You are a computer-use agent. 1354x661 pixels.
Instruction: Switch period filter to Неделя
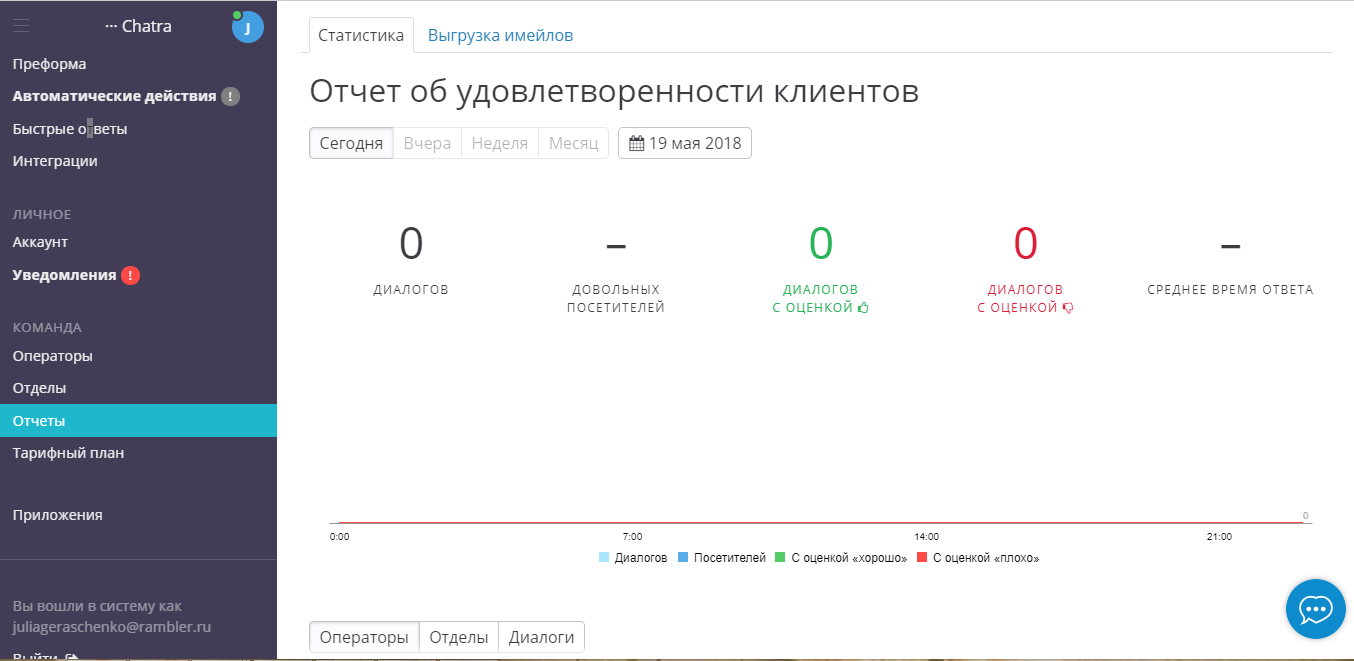[499, 142]
